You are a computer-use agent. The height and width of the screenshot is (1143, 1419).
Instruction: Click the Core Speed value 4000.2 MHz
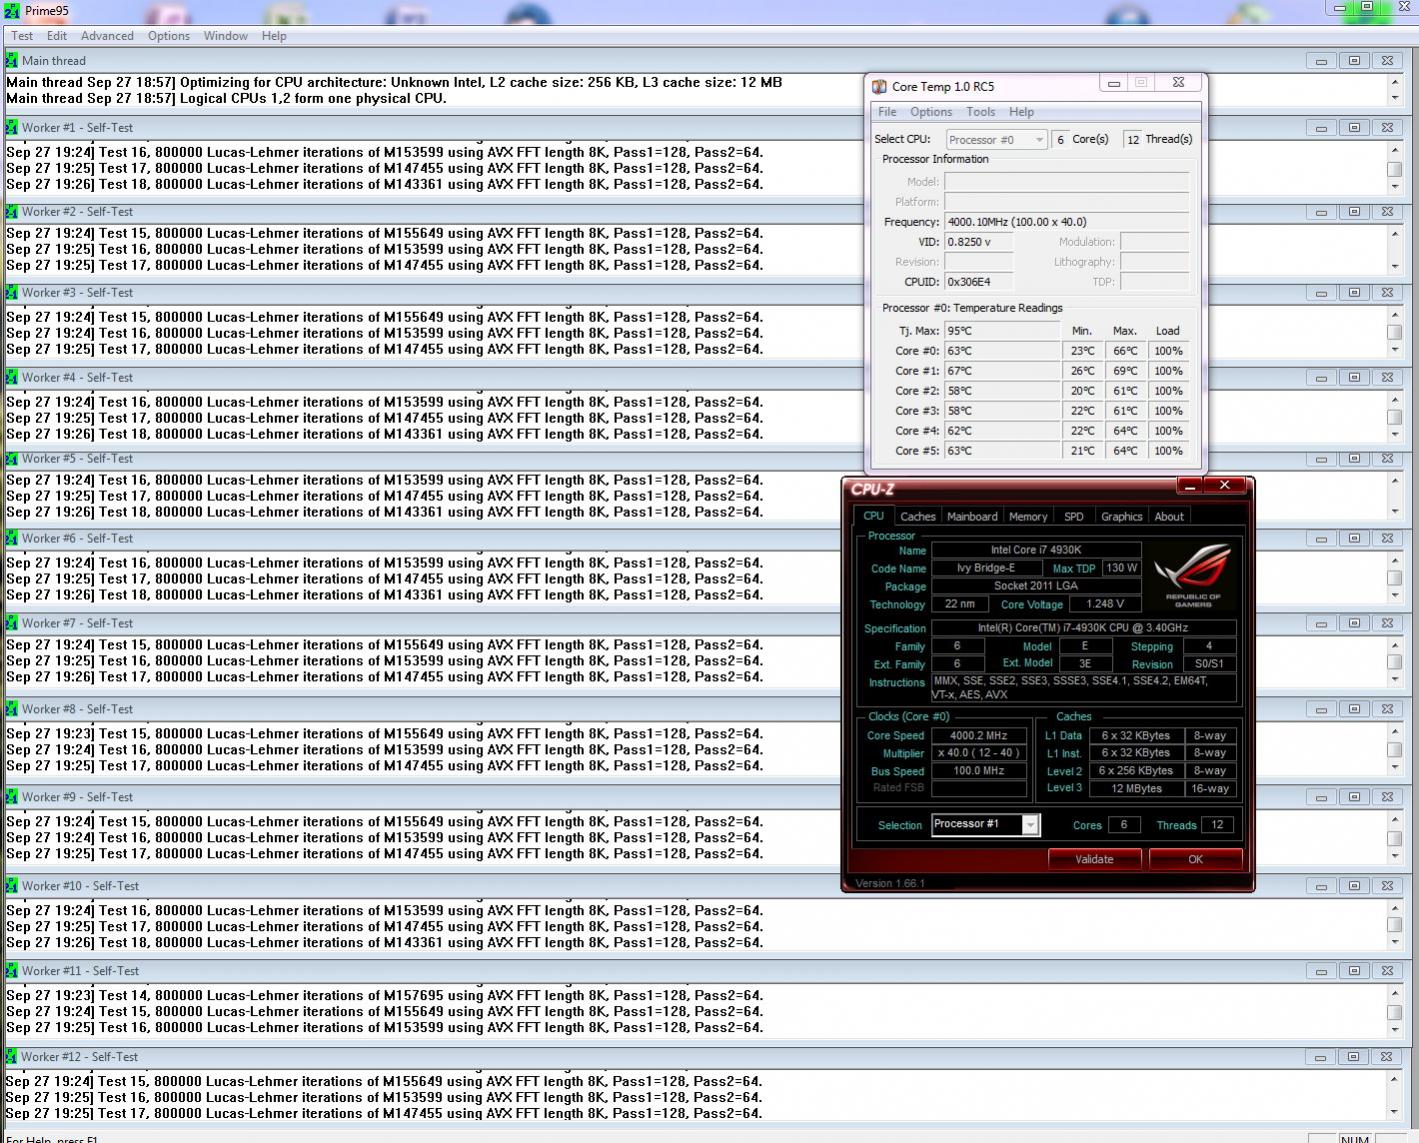pyautogui.click(x=978, y=735)
